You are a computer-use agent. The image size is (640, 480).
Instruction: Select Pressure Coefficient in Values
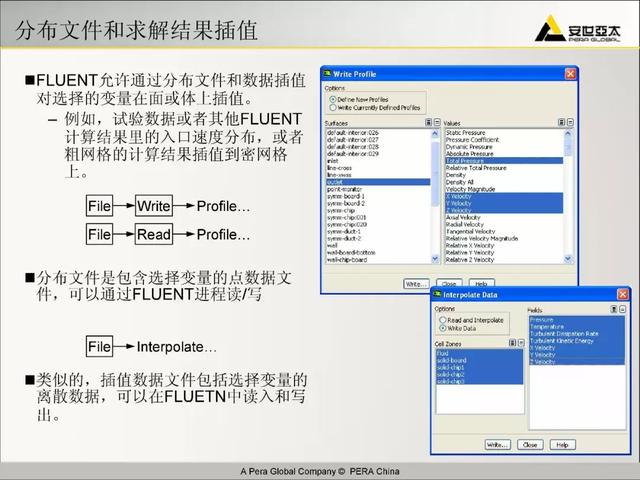(504, 140)
